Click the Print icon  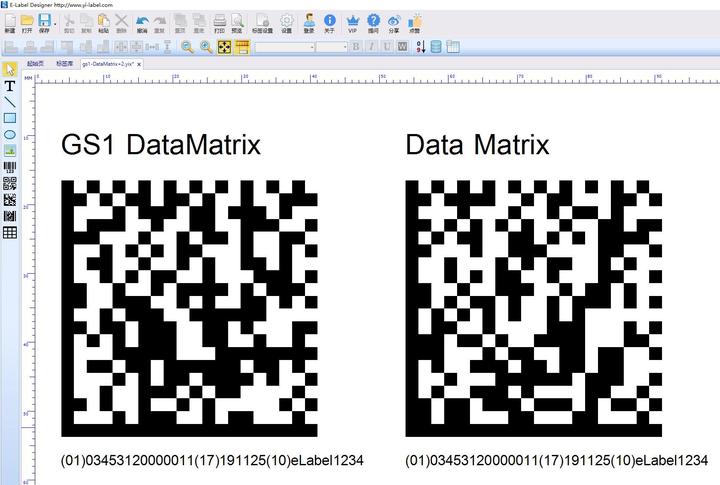coord(219,23)
